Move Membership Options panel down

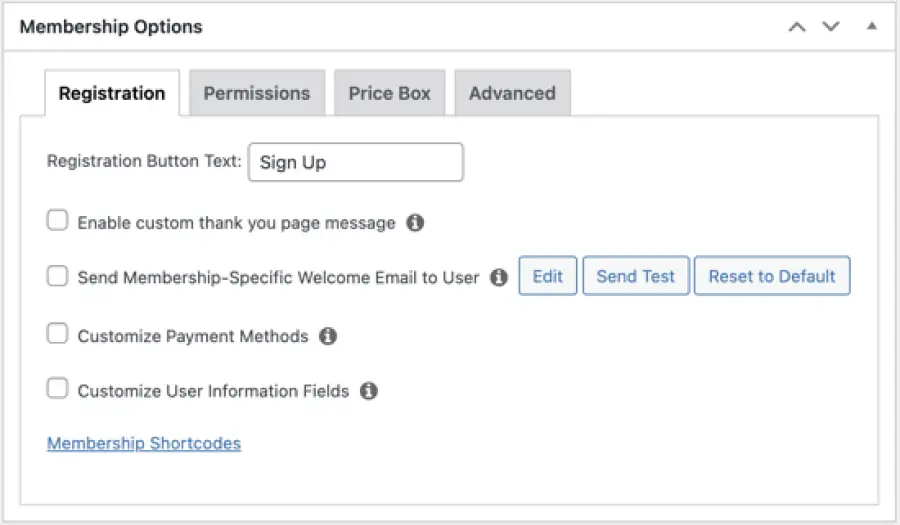point(831,26)
